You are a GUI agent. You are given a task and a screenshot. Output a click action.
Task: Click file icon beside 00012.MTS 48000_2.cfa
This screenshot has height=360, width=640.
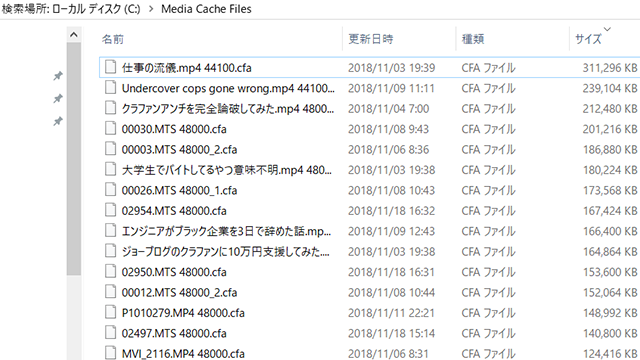(x=110, y=291)
